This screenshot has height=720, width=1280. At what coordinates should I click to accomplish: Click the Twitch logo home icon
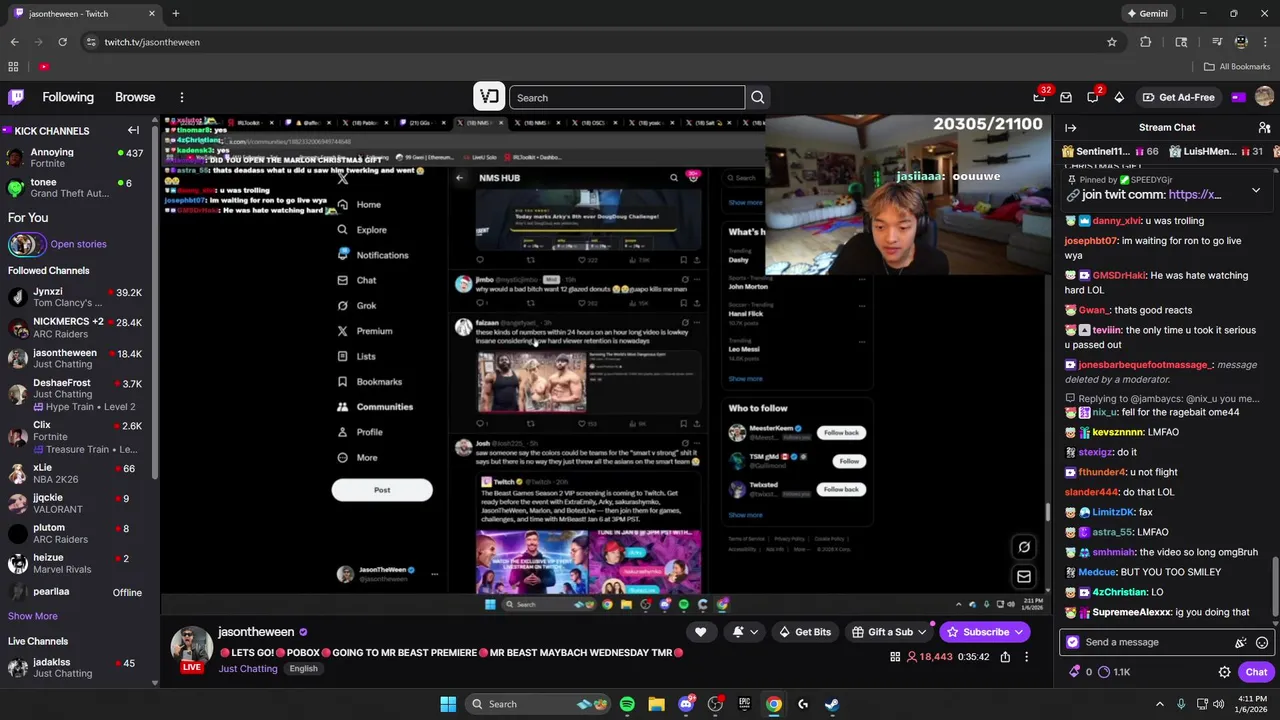(16, 97)
